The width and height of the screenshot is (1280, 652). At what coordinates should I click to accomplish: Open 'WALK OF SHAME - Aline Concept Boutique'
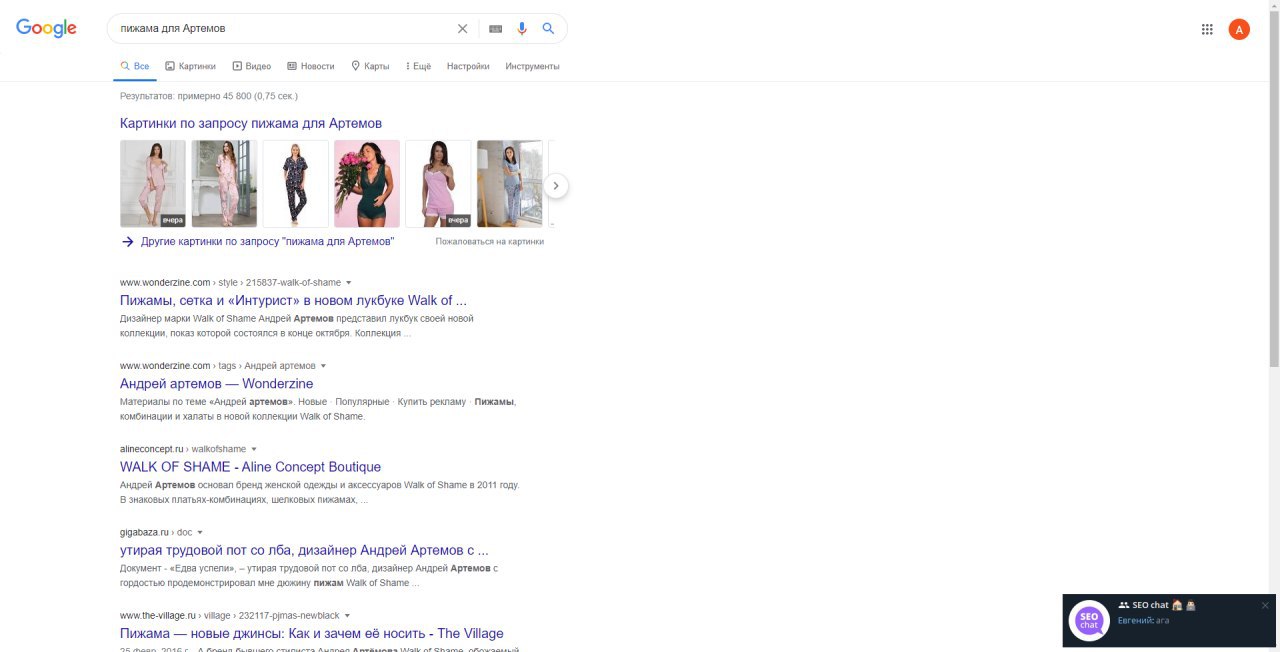250,467
